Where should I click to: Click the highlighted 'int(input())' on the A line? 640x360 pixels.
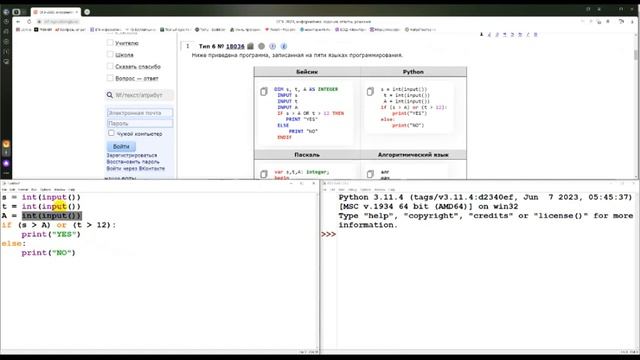tap(51, 216)
